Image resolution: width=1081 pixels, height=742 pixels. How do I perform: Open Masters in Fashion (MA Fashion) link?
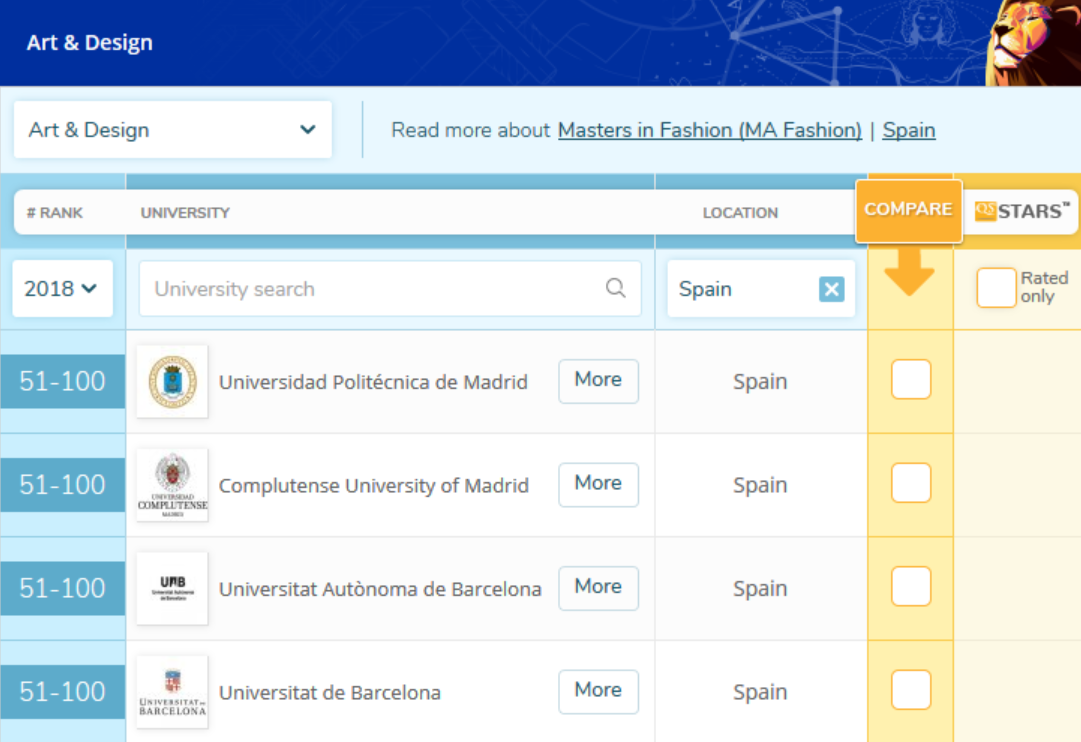[709, 130]
